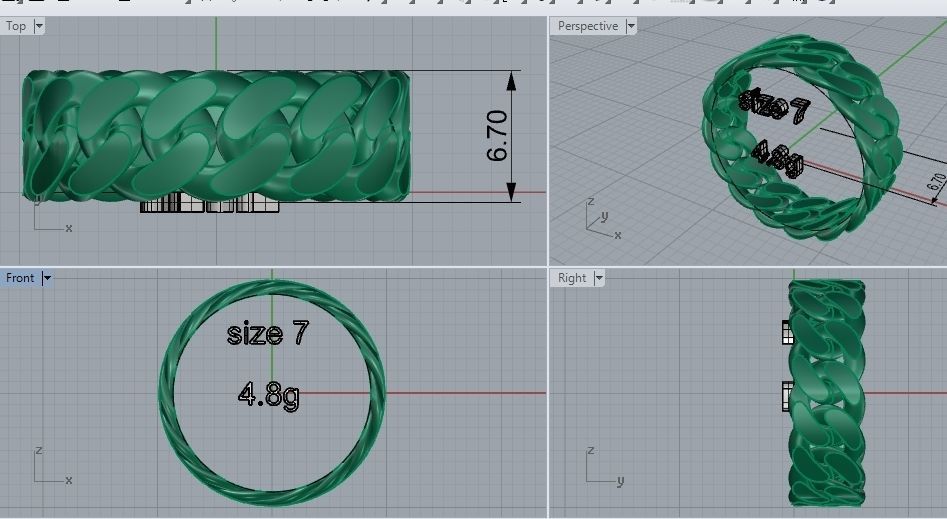Select the 3D "4.8g" text in Perspective view

click(x=777, y=160)
